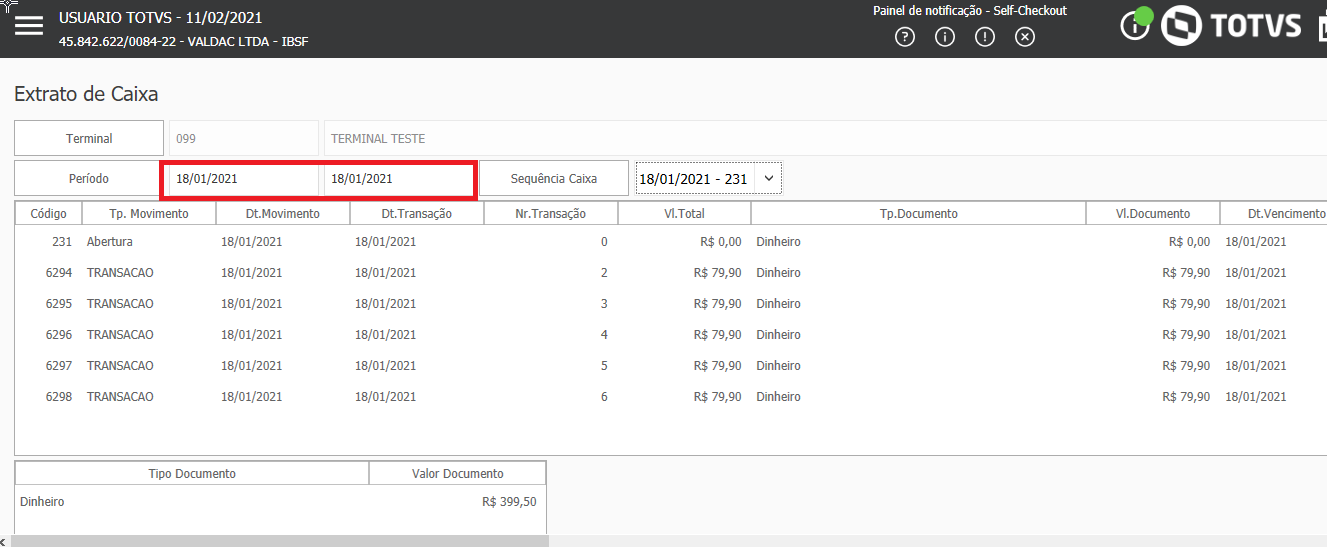1327x547 pixels.
Task: Sort by Dt.Vencimento column header
Action: 1274,213
